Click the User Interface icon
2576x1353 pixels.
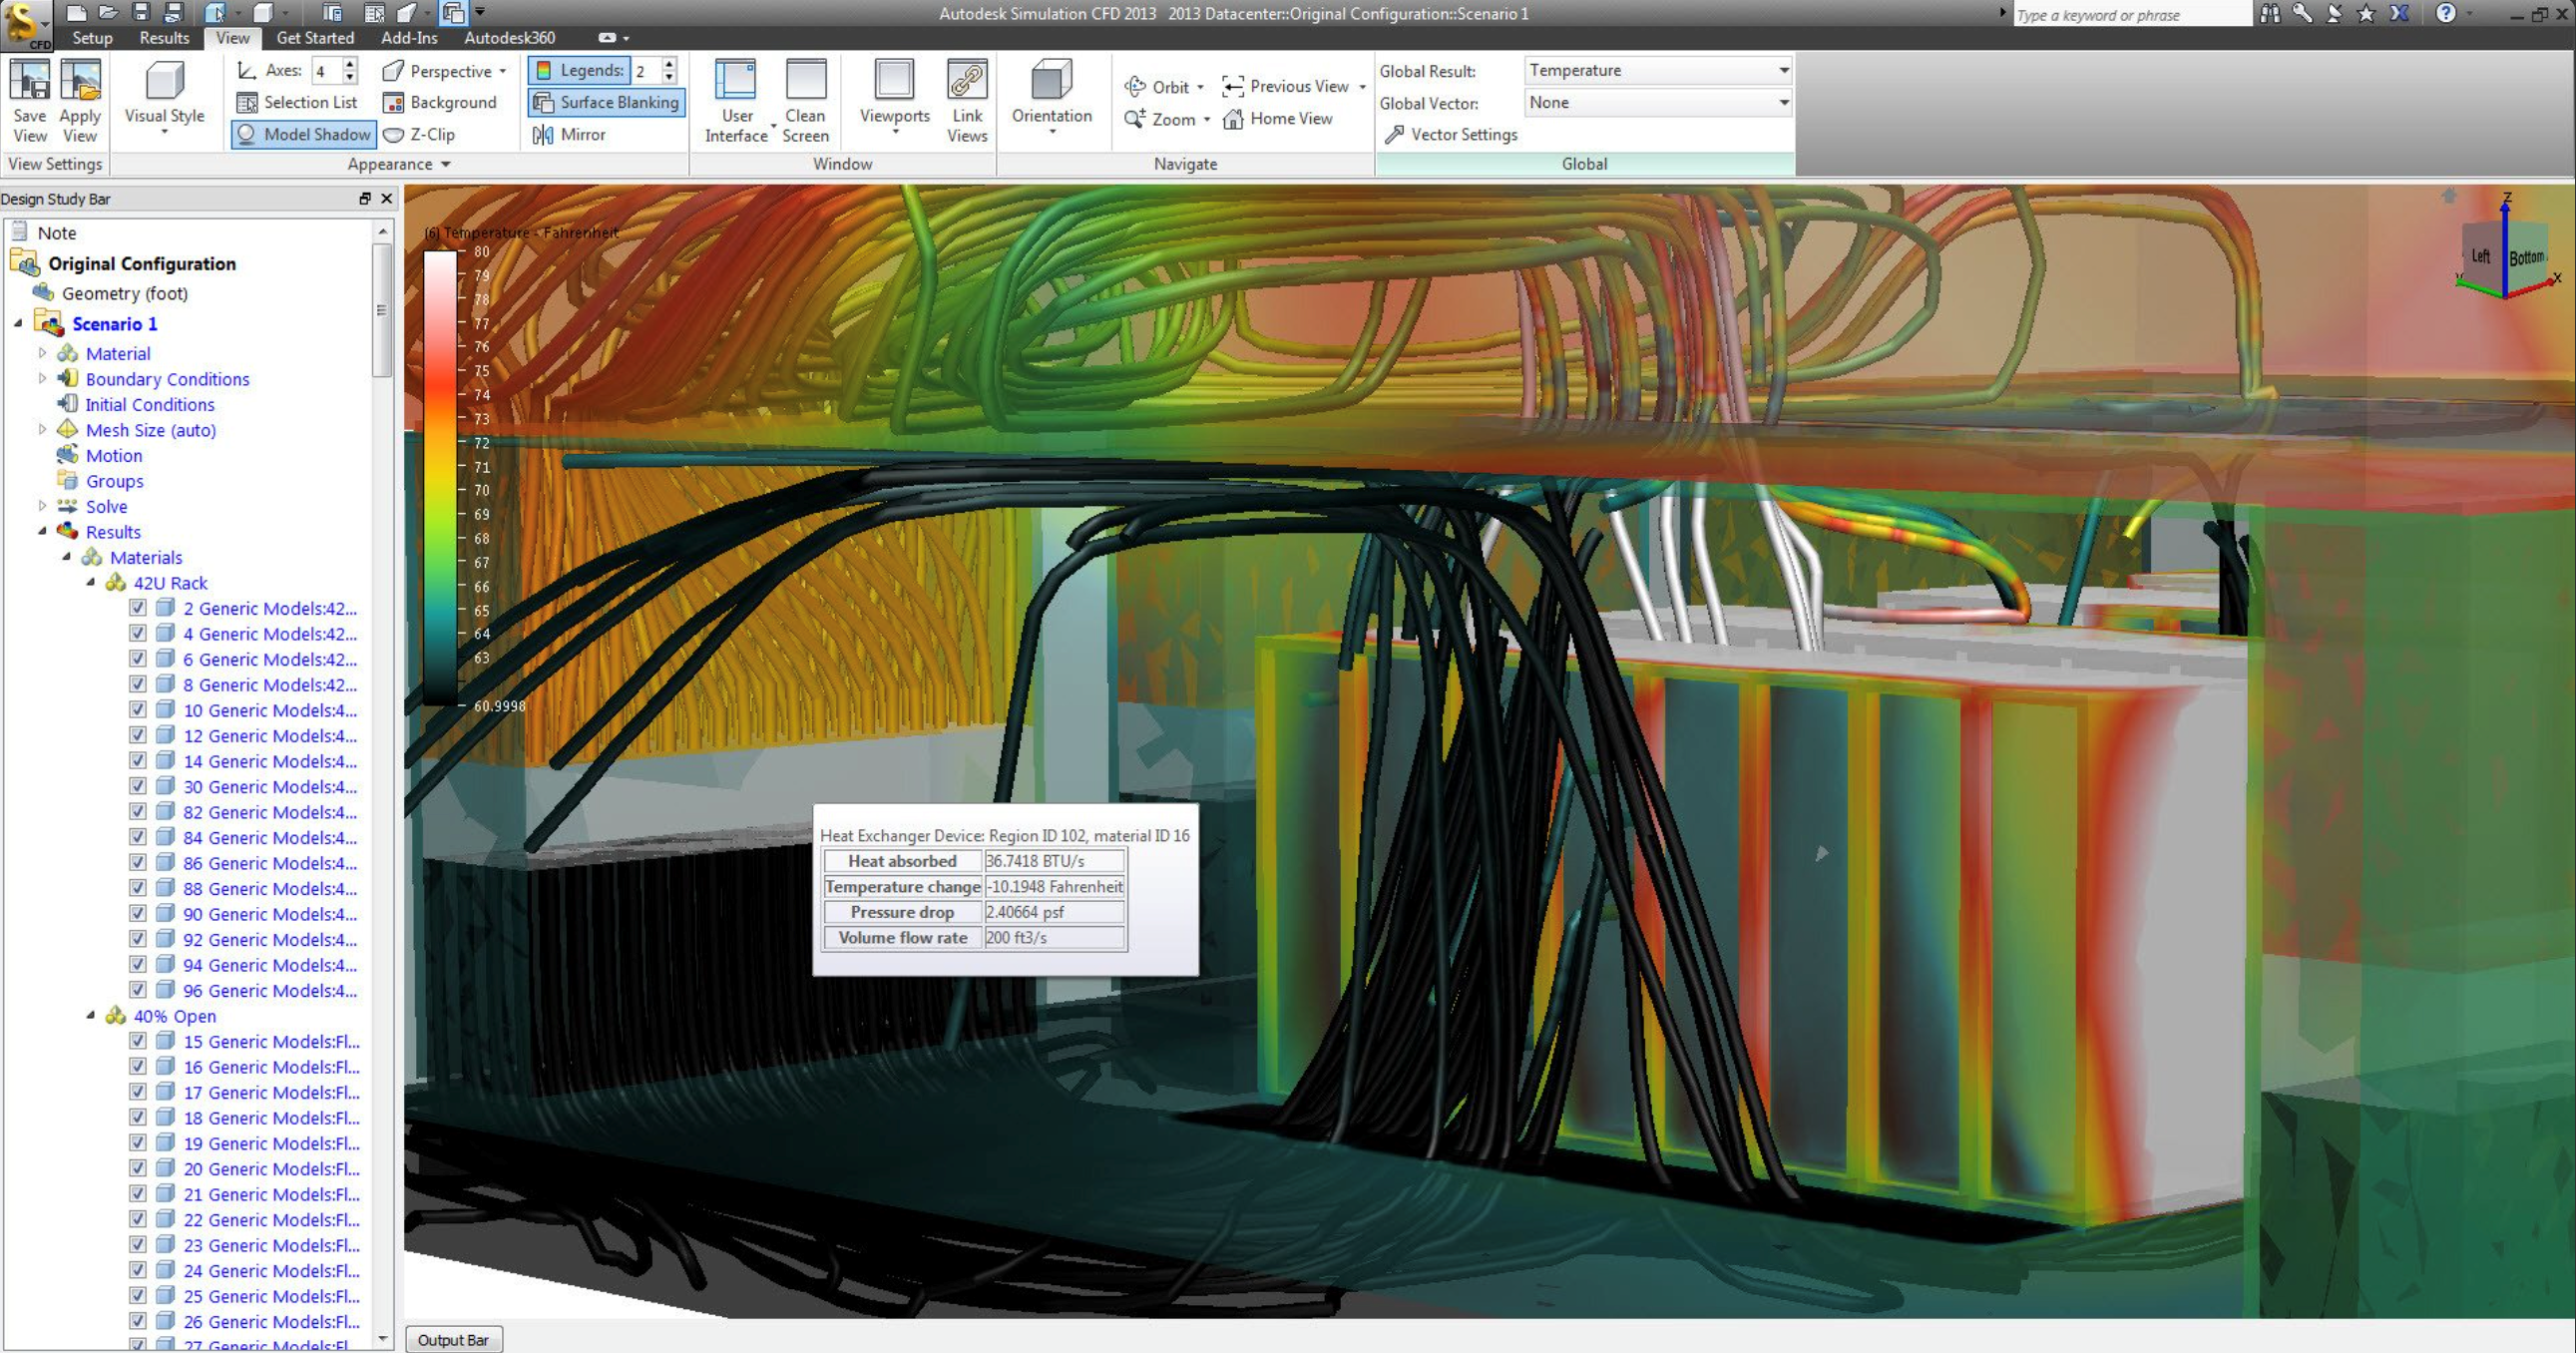[736, 82]
